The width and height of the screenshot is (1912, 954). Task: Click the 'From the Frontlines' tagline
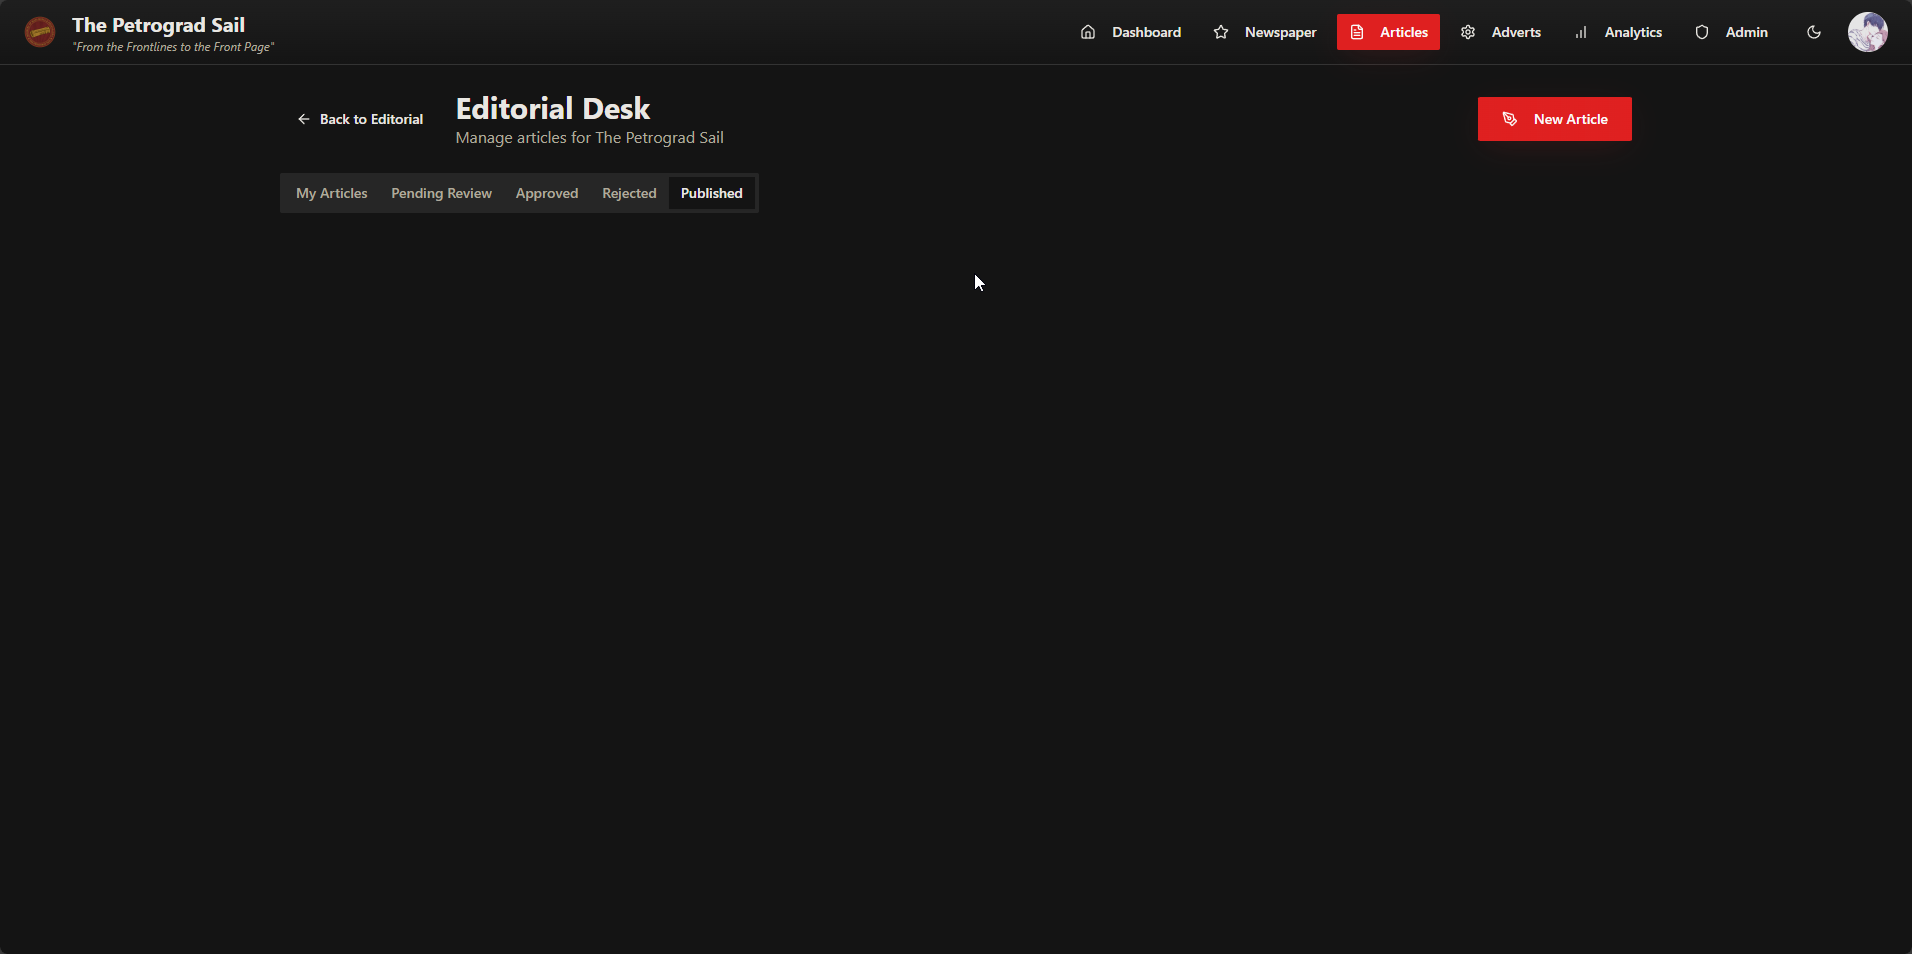click(173, 47)
